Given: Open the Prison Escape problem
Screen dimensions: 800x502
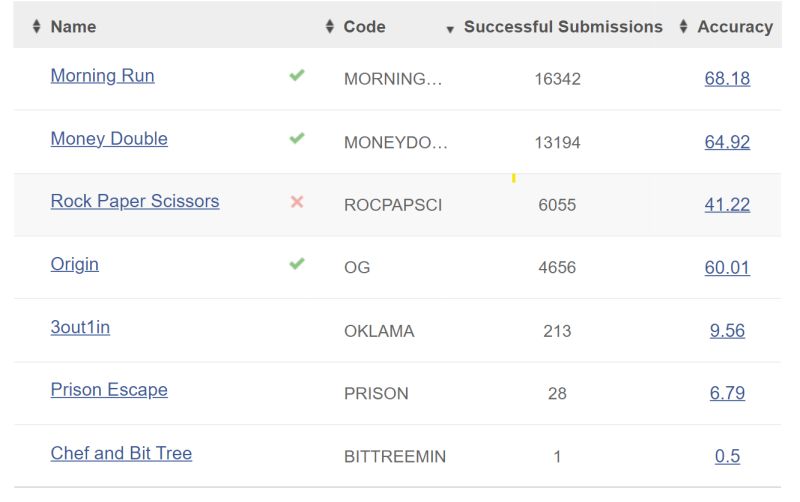Looking at the screenshot, I should [109, 390].
